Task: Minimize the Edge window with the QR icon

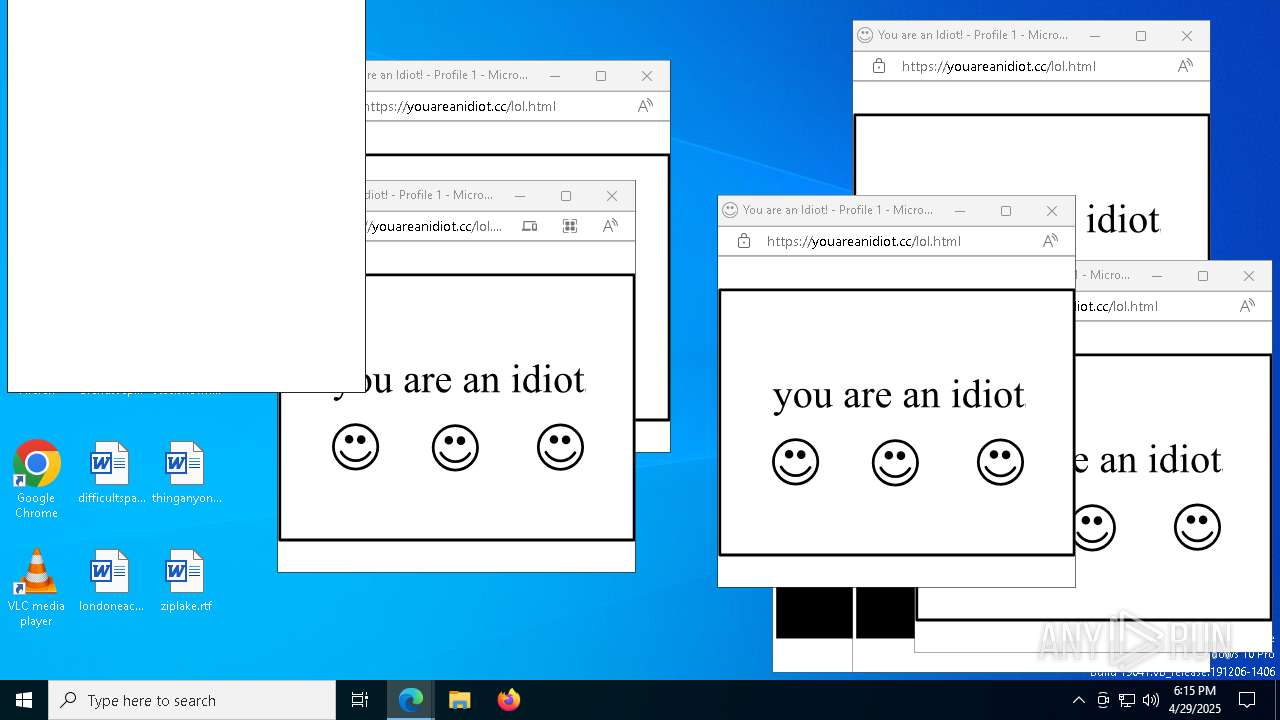Action: click(520, 196)
